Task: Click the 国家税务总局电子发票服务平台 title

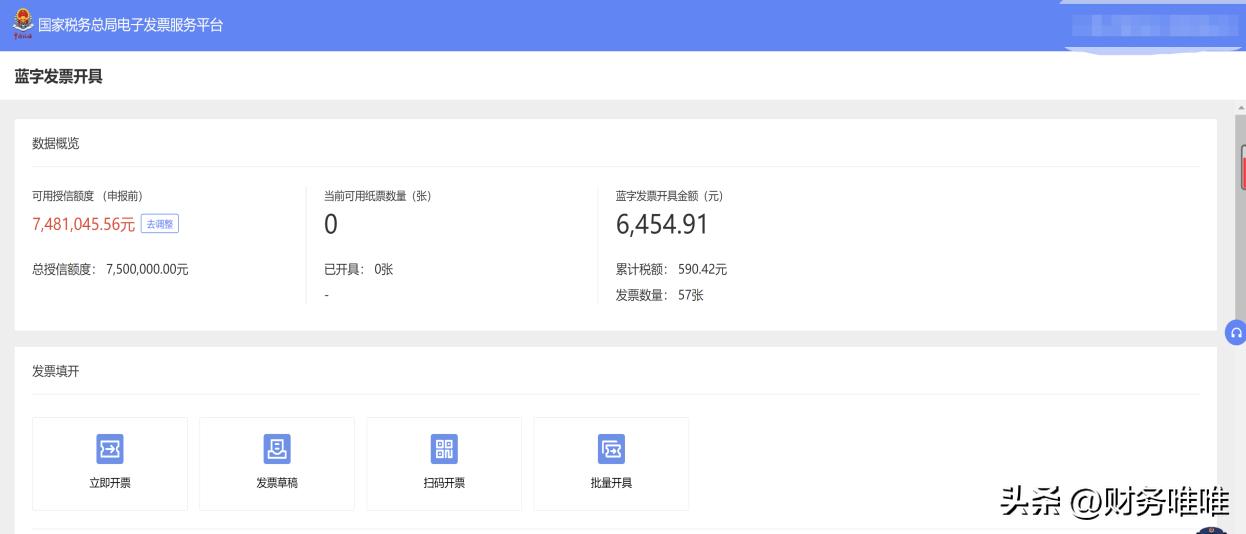Action: click(131, 25)
